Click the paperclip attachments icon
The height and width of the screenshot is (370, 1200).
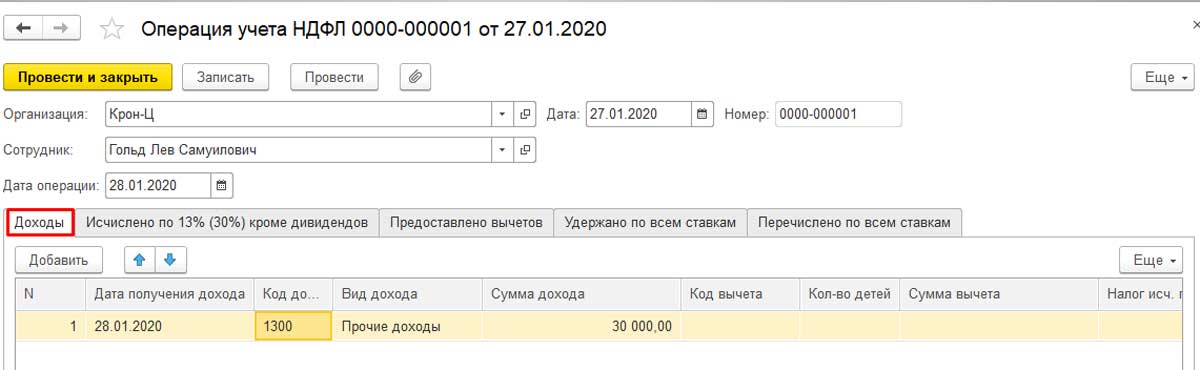pyautogui.click(x=415, y=77)
